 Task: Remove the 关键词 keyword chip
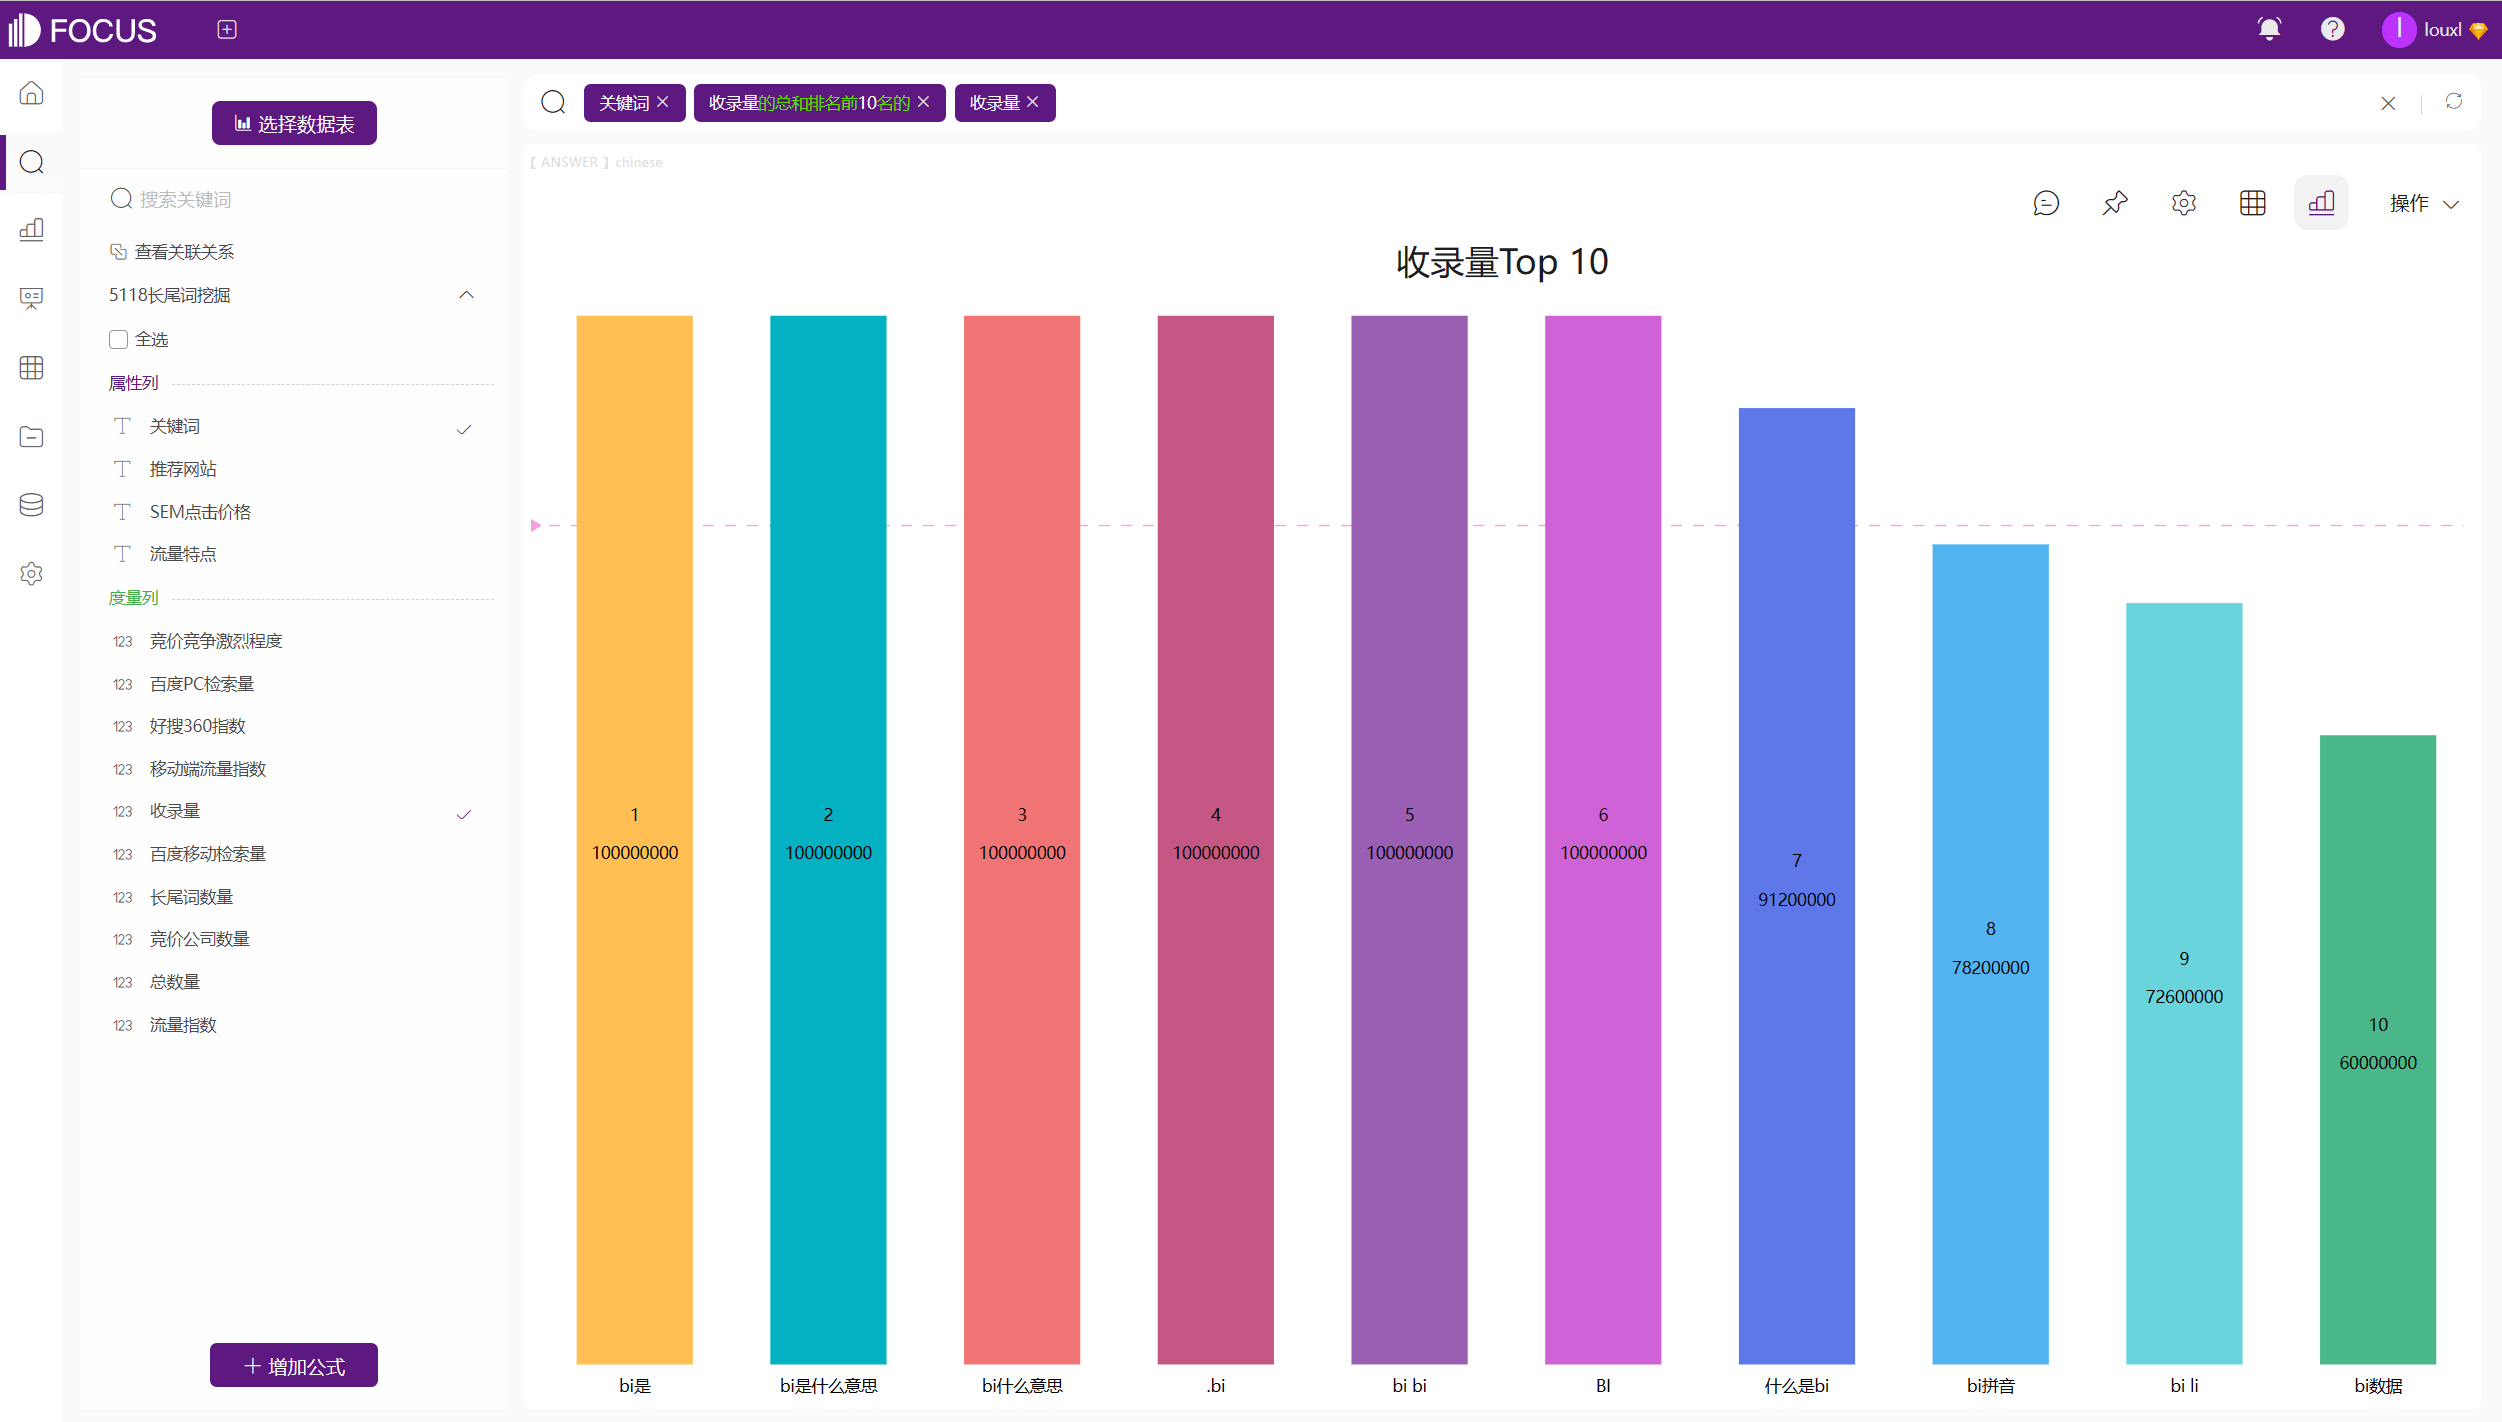tap(663, 102)
